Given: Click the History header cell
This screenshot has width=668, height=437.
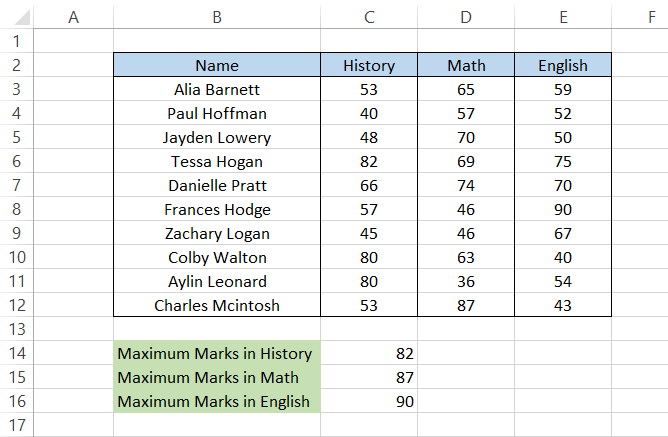Looking at the screenshot, I should pos(369,65).
